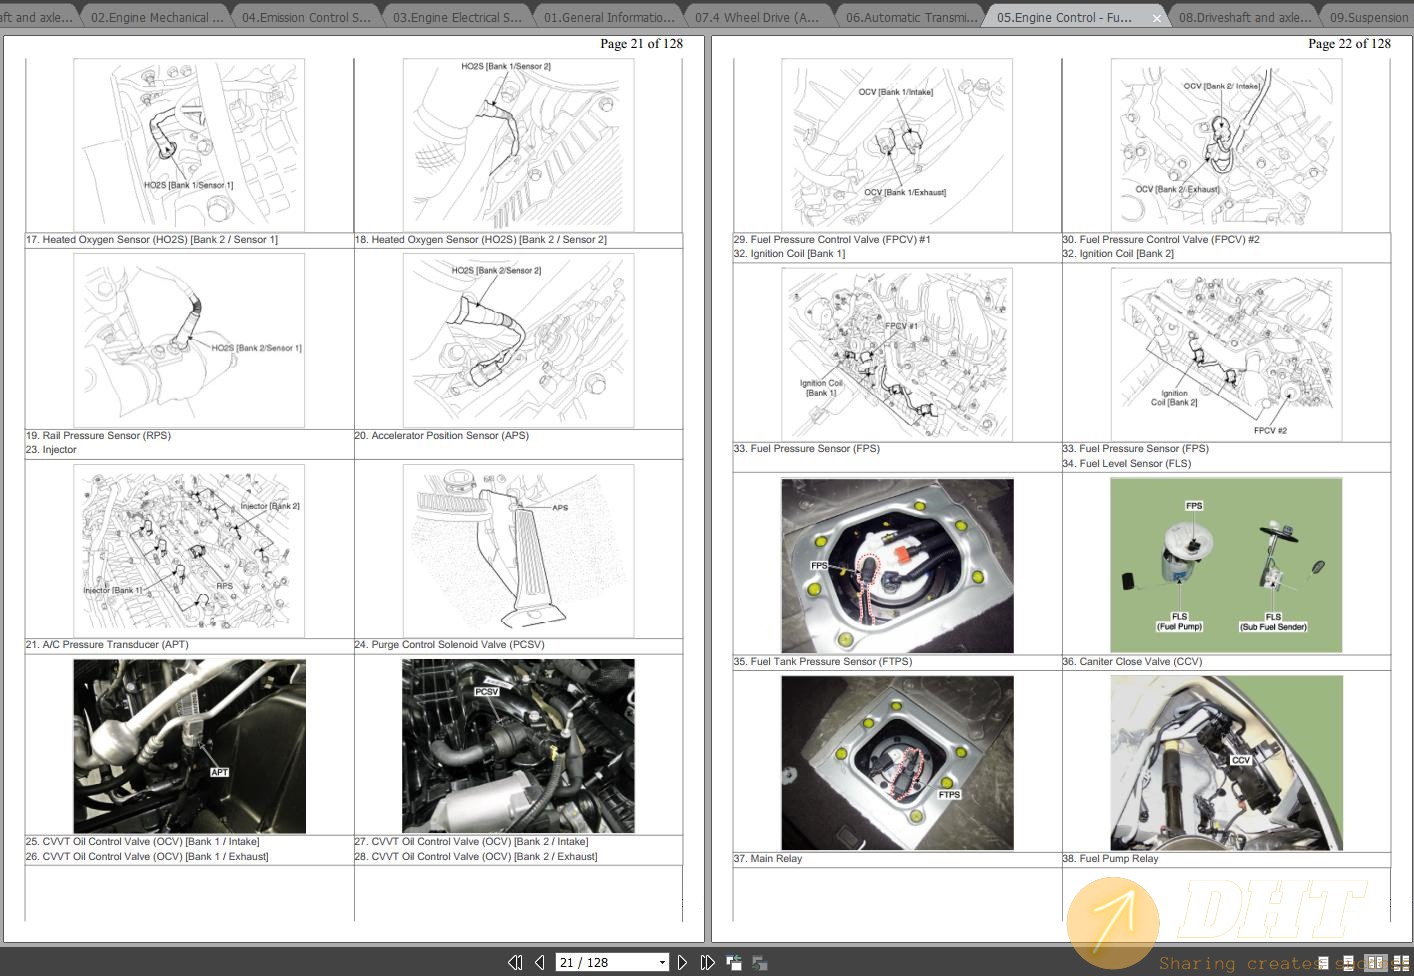Open the 09.Suspension tab
The width and height of the screenshot is (1414, 976).
1368,17
